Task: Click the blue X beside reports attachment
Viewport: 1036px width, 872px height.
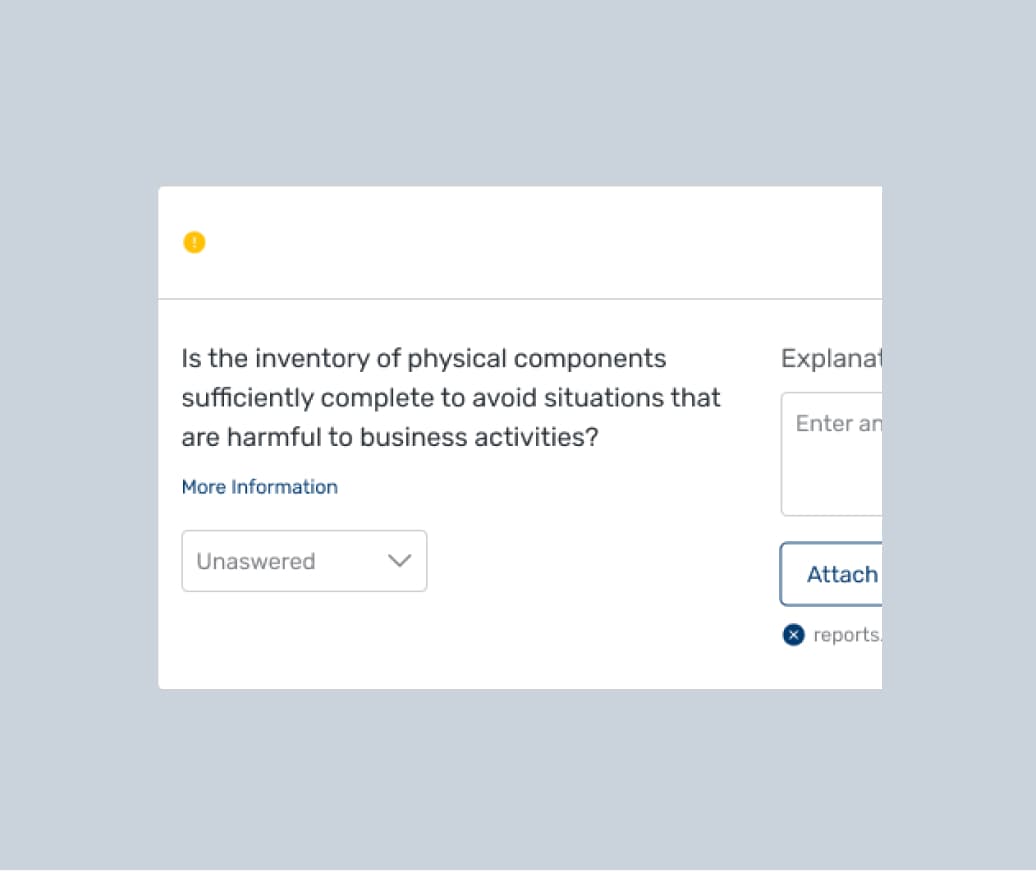Action: [x=793, y=634]
